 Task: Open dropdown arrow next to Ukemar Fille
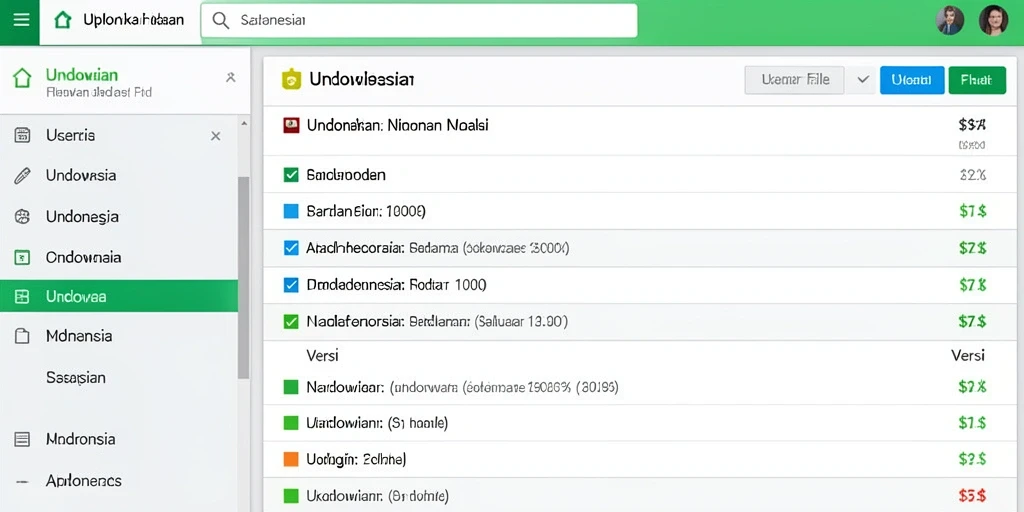point(863,80)
